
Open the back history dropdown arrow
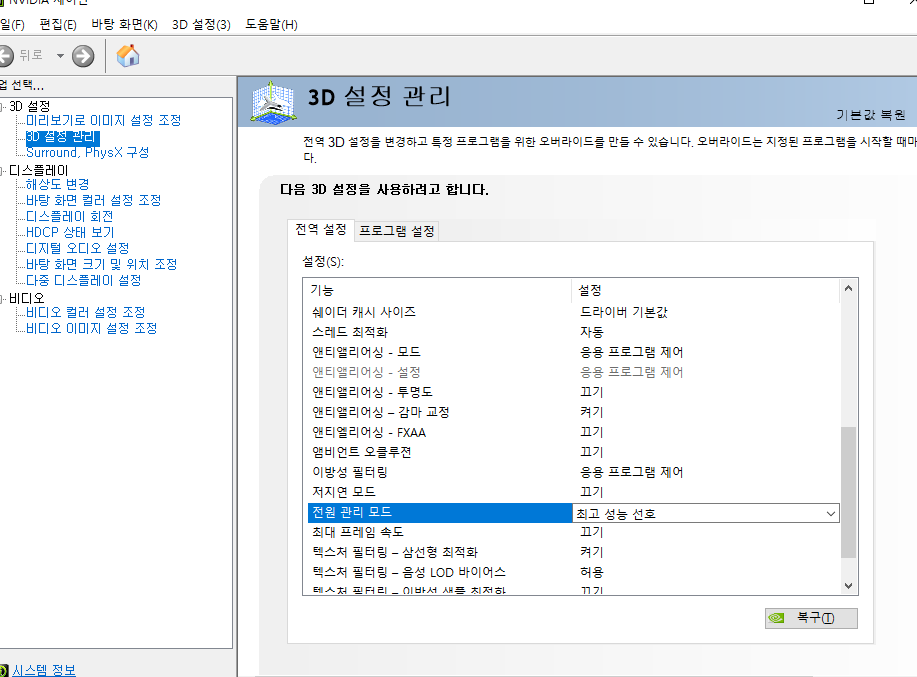click(x=60, y=56)
